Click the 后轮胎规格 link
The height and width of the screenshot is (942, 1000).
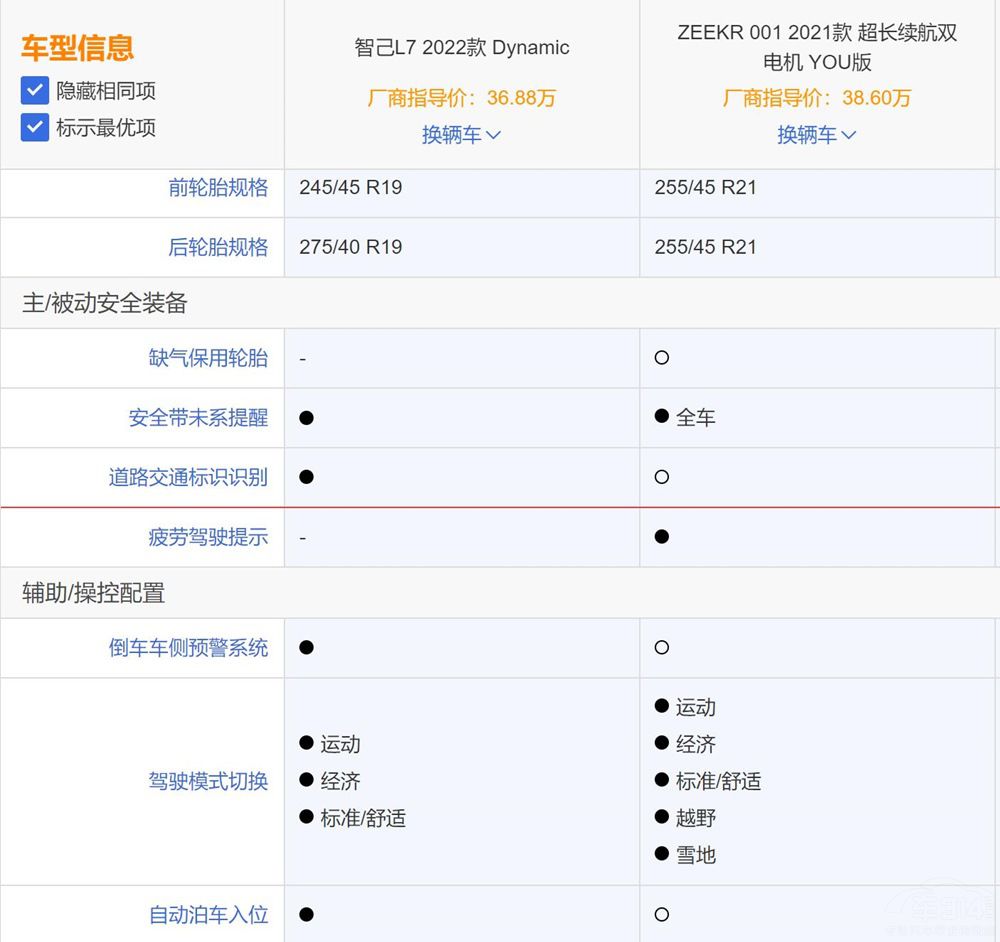coord(218,248)
